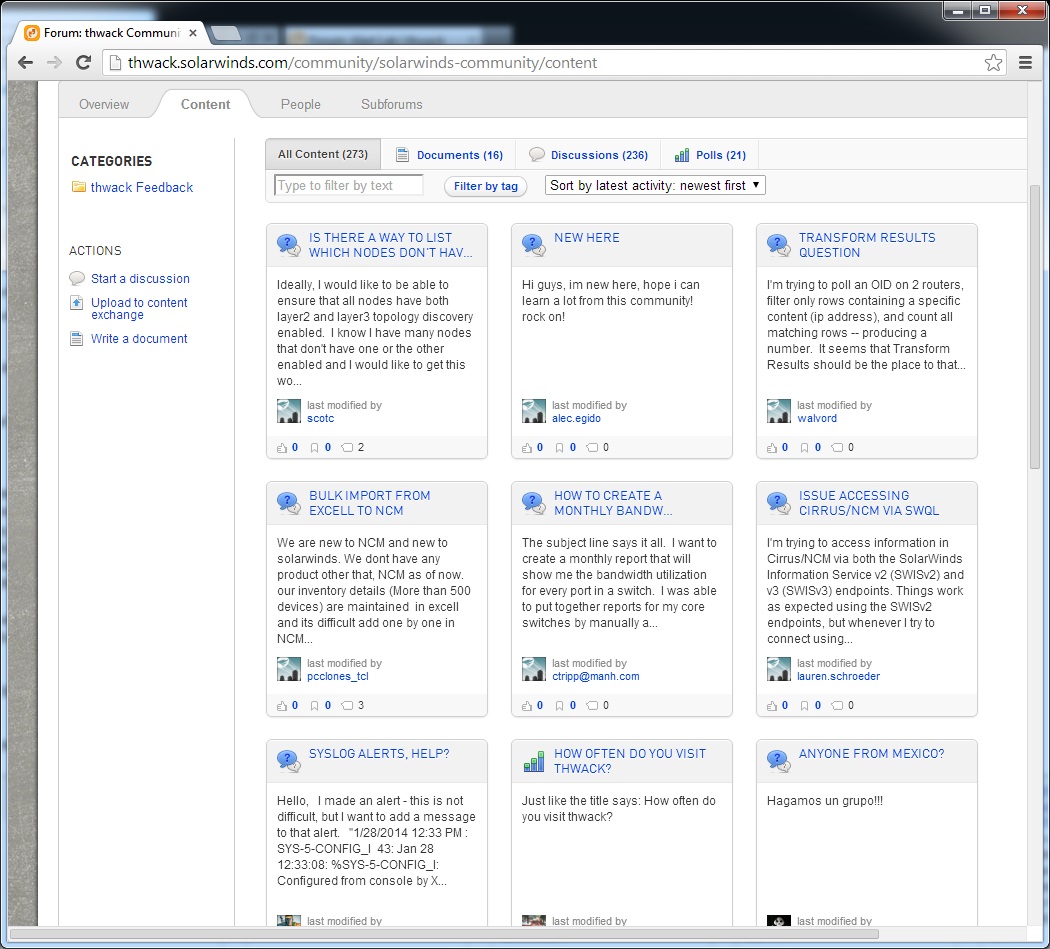
Task: Click the Discussions tab bubble icon
Action: (536, 155)
